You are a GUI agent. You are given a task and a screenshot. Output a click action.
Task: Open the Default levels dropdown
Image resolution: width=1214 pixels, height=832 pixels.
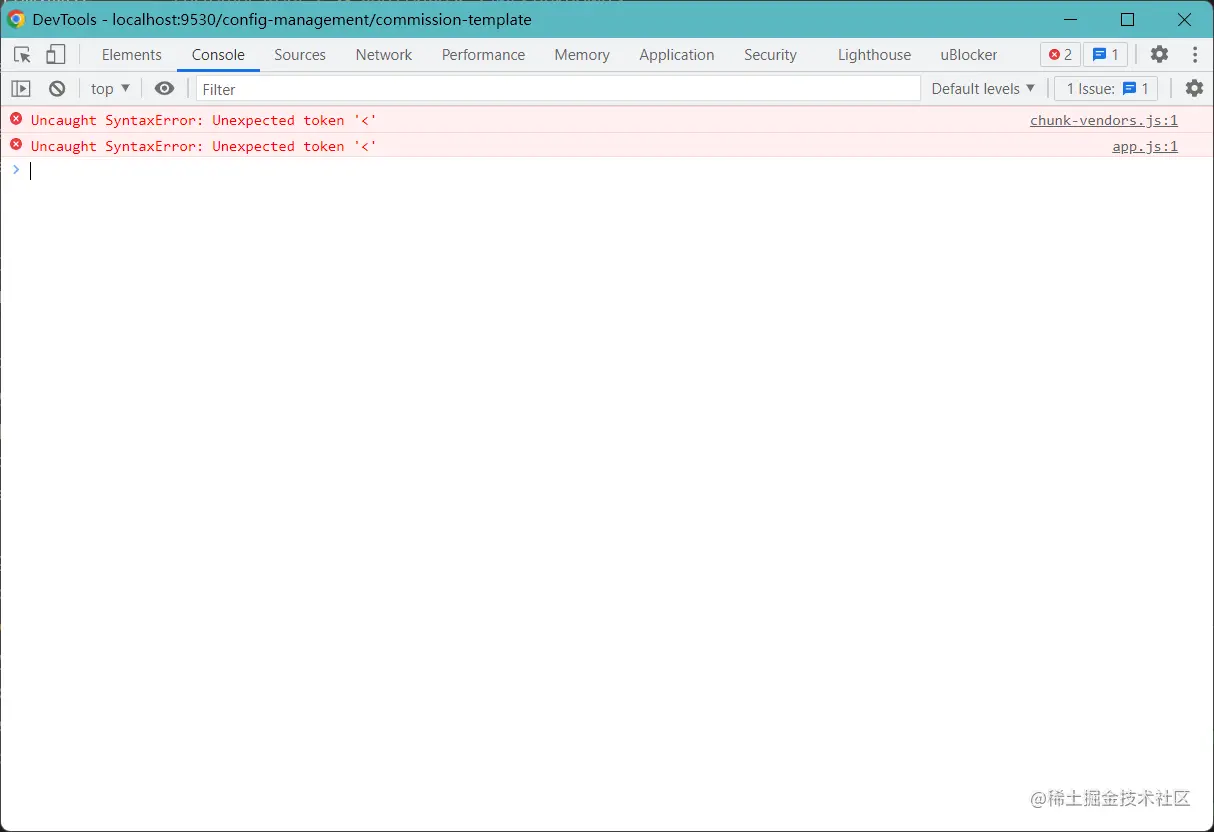point(982,88)
